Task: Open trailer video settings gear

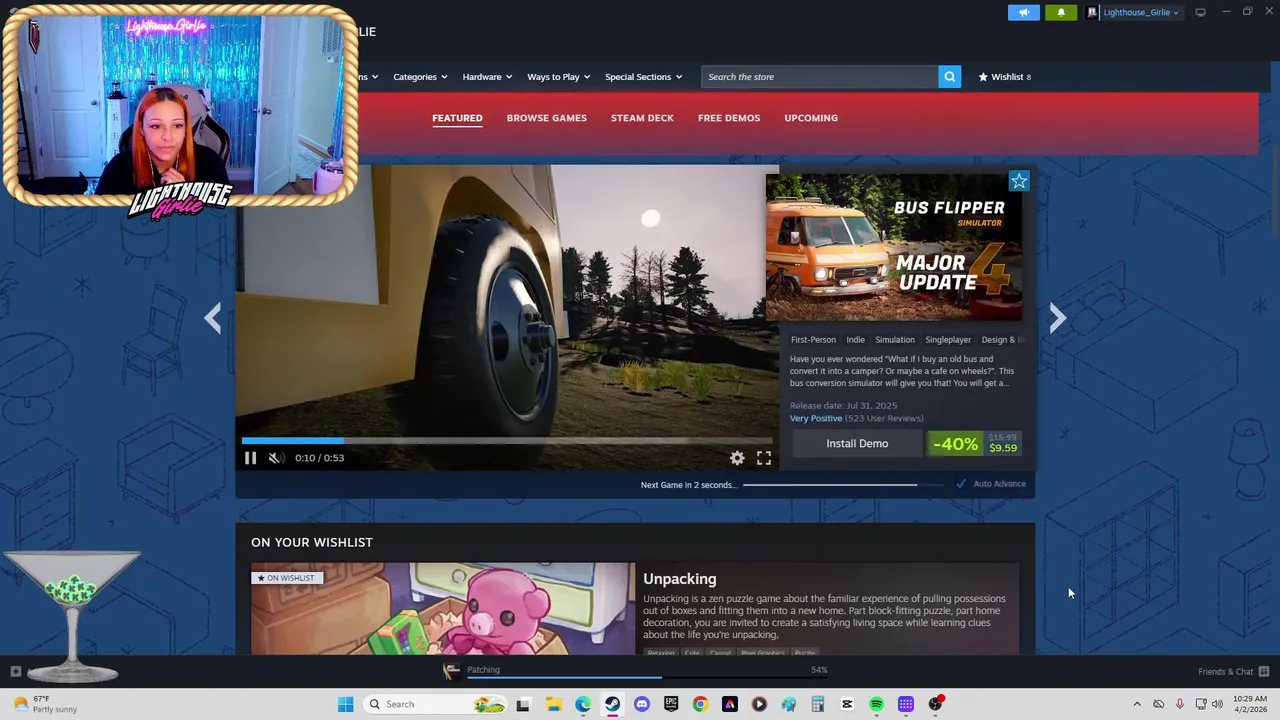Action: pos(737,458)
